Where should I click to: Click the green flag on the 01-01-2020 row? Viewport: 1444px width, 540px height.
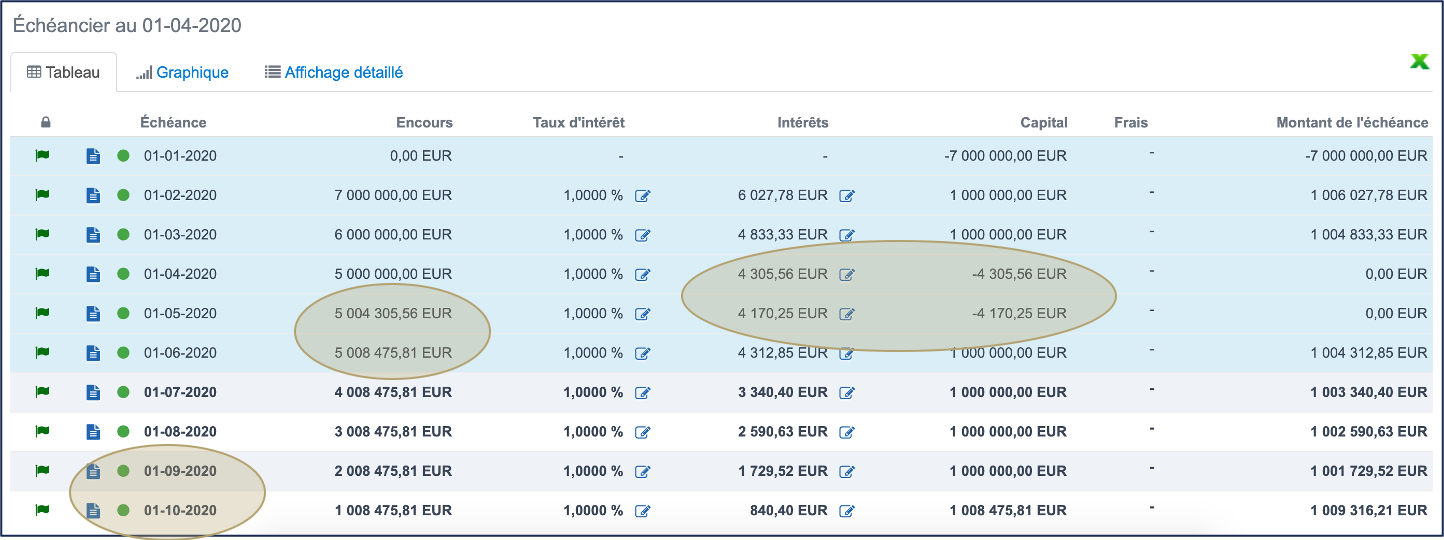coord(42,156)
